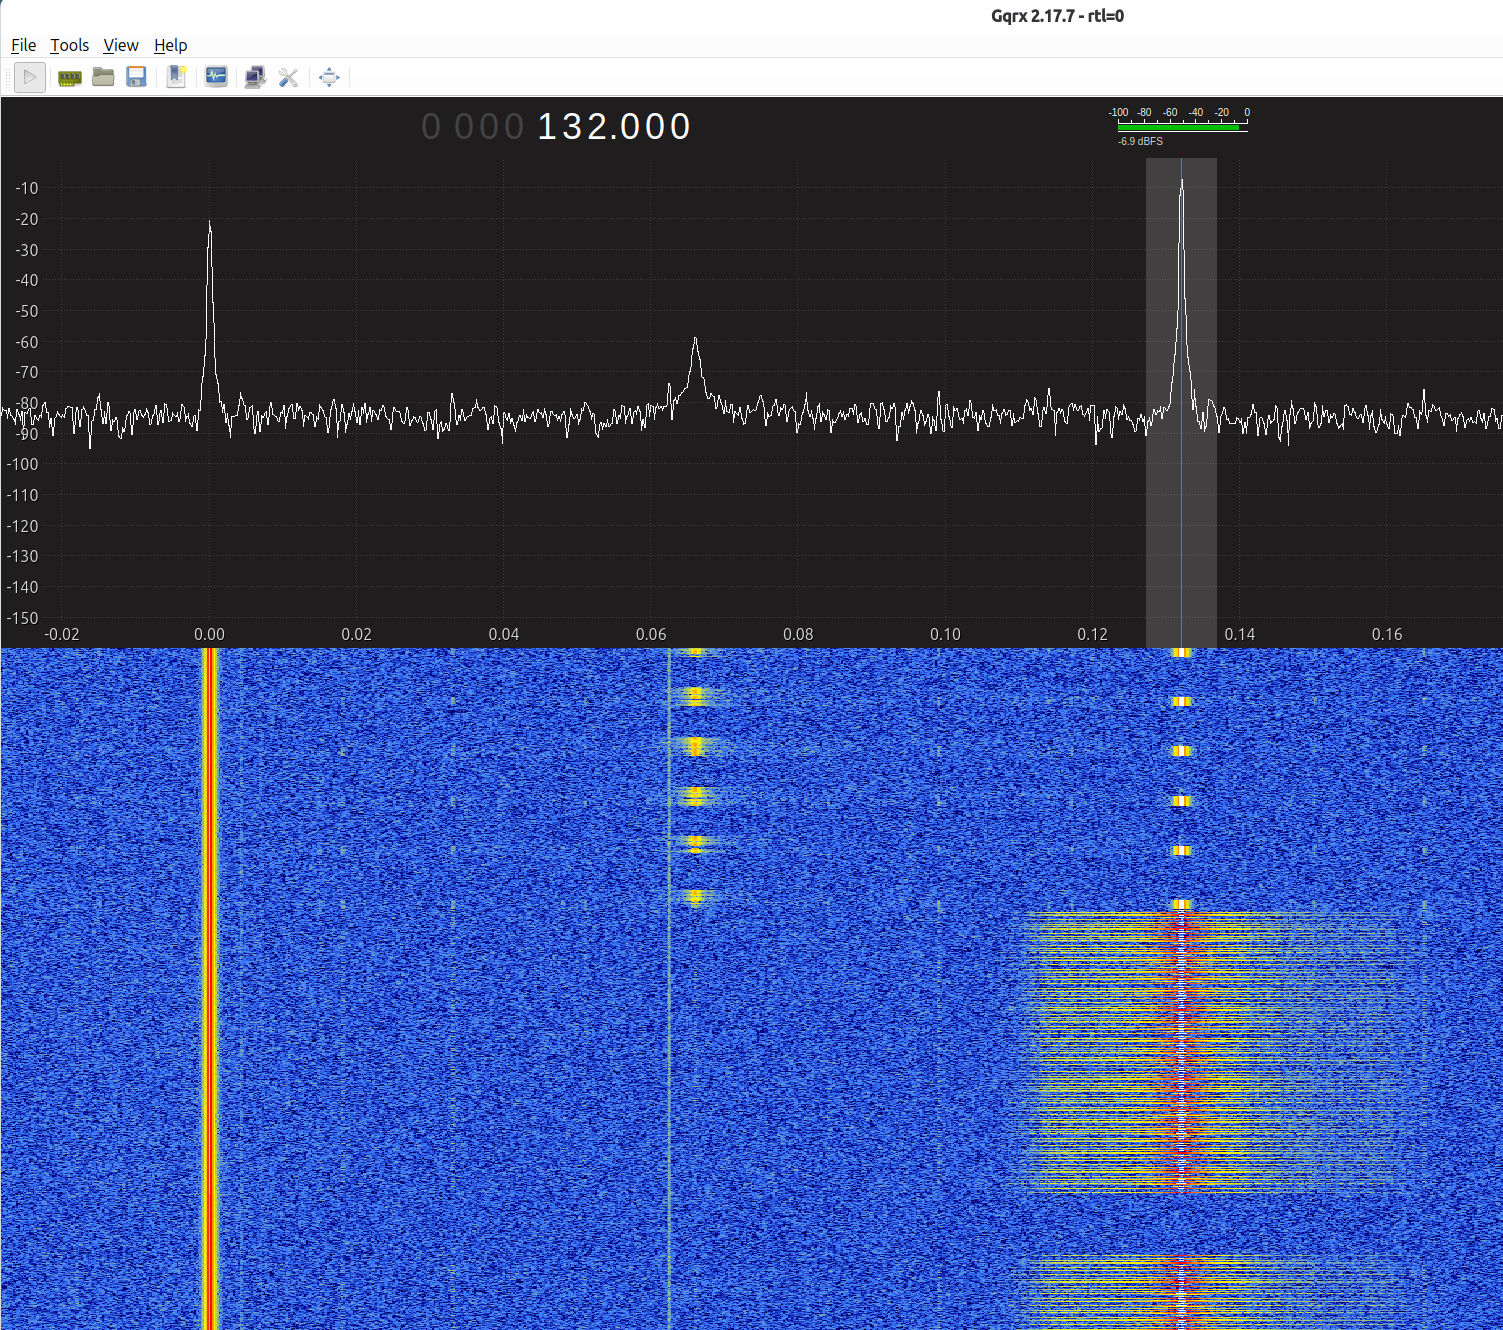Viewport: 1503px width, 1330px height.
Task: Save settings with the floppy disk icon
Action: pos(137,77)
